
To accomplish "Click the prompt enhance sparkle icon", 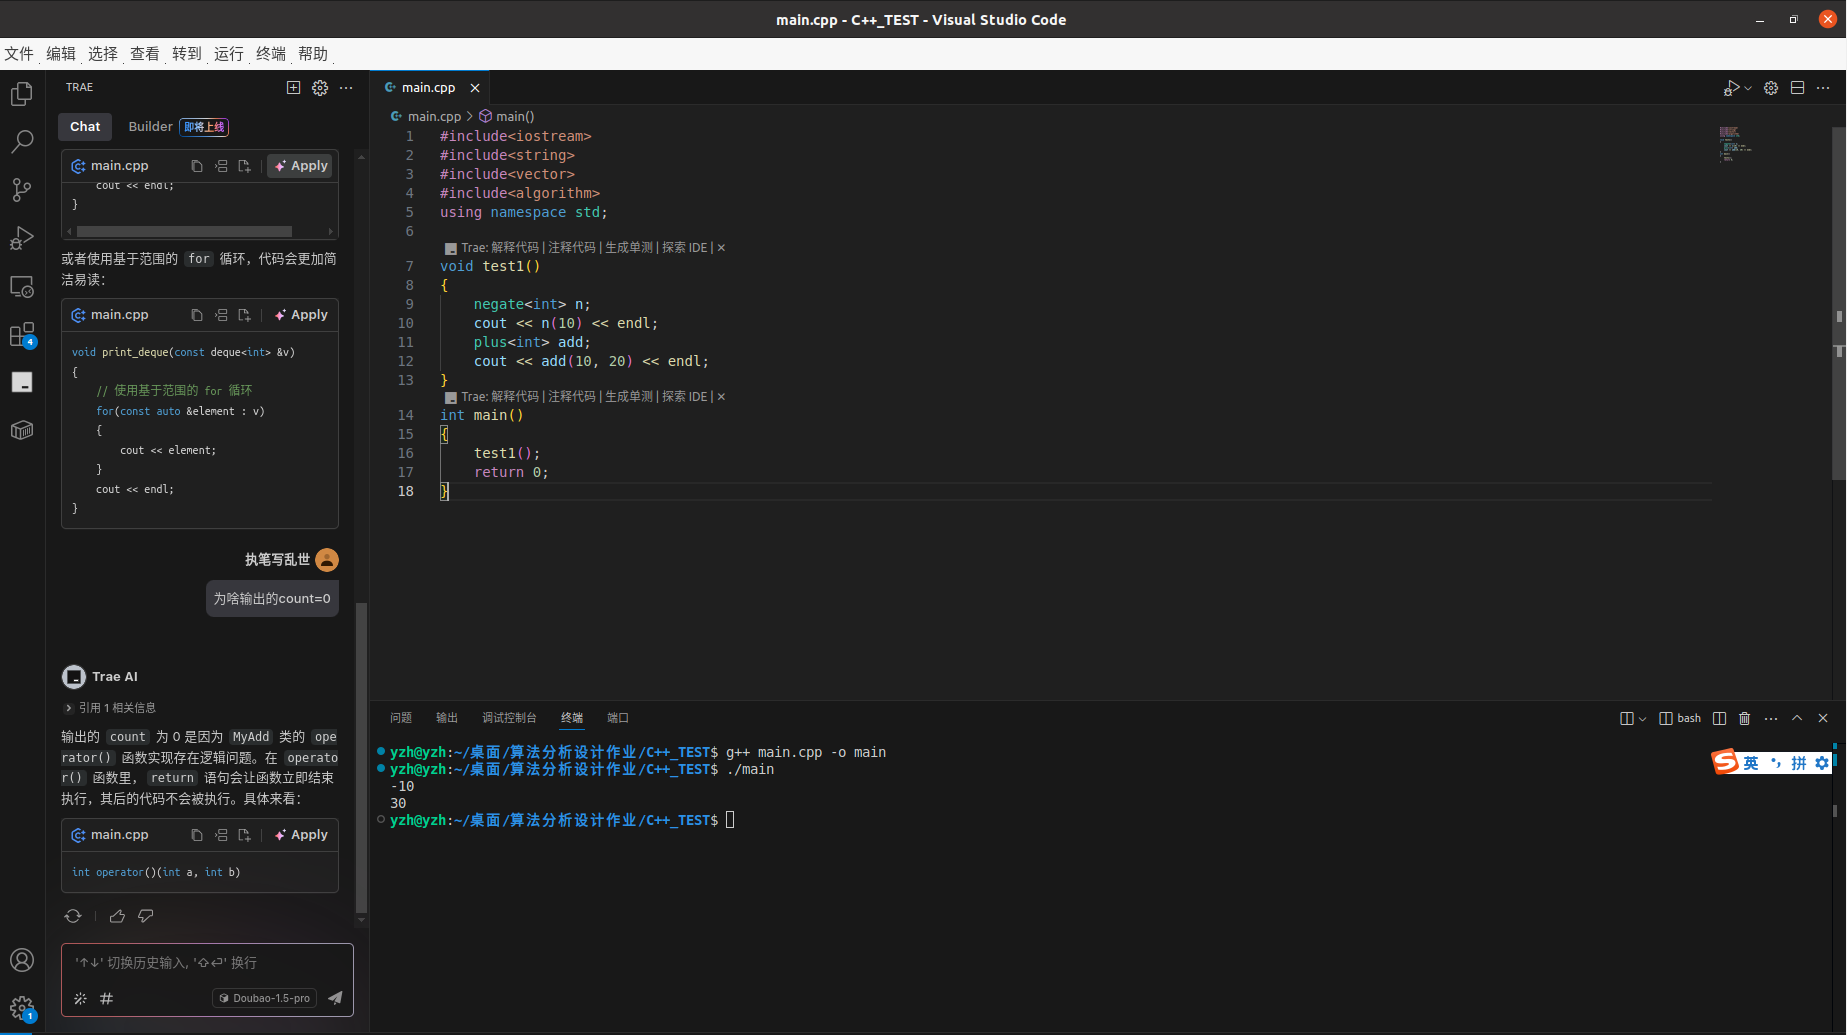I will (x=80, y=998).
